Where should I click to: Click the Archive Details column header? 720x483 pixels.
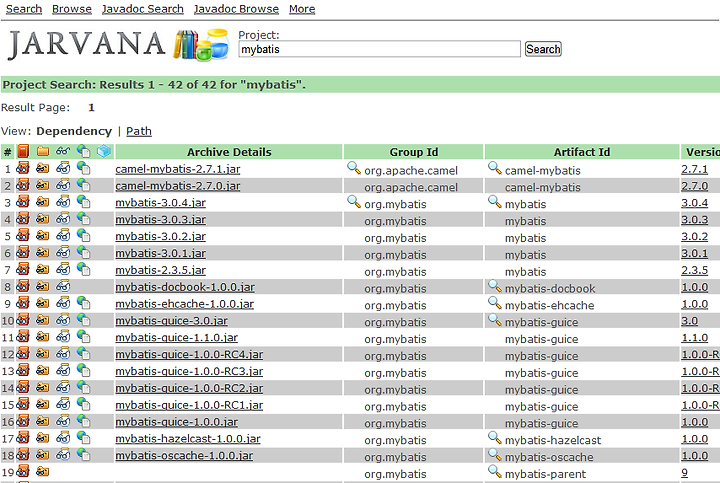pyautogui.click(x=229, y=152)
